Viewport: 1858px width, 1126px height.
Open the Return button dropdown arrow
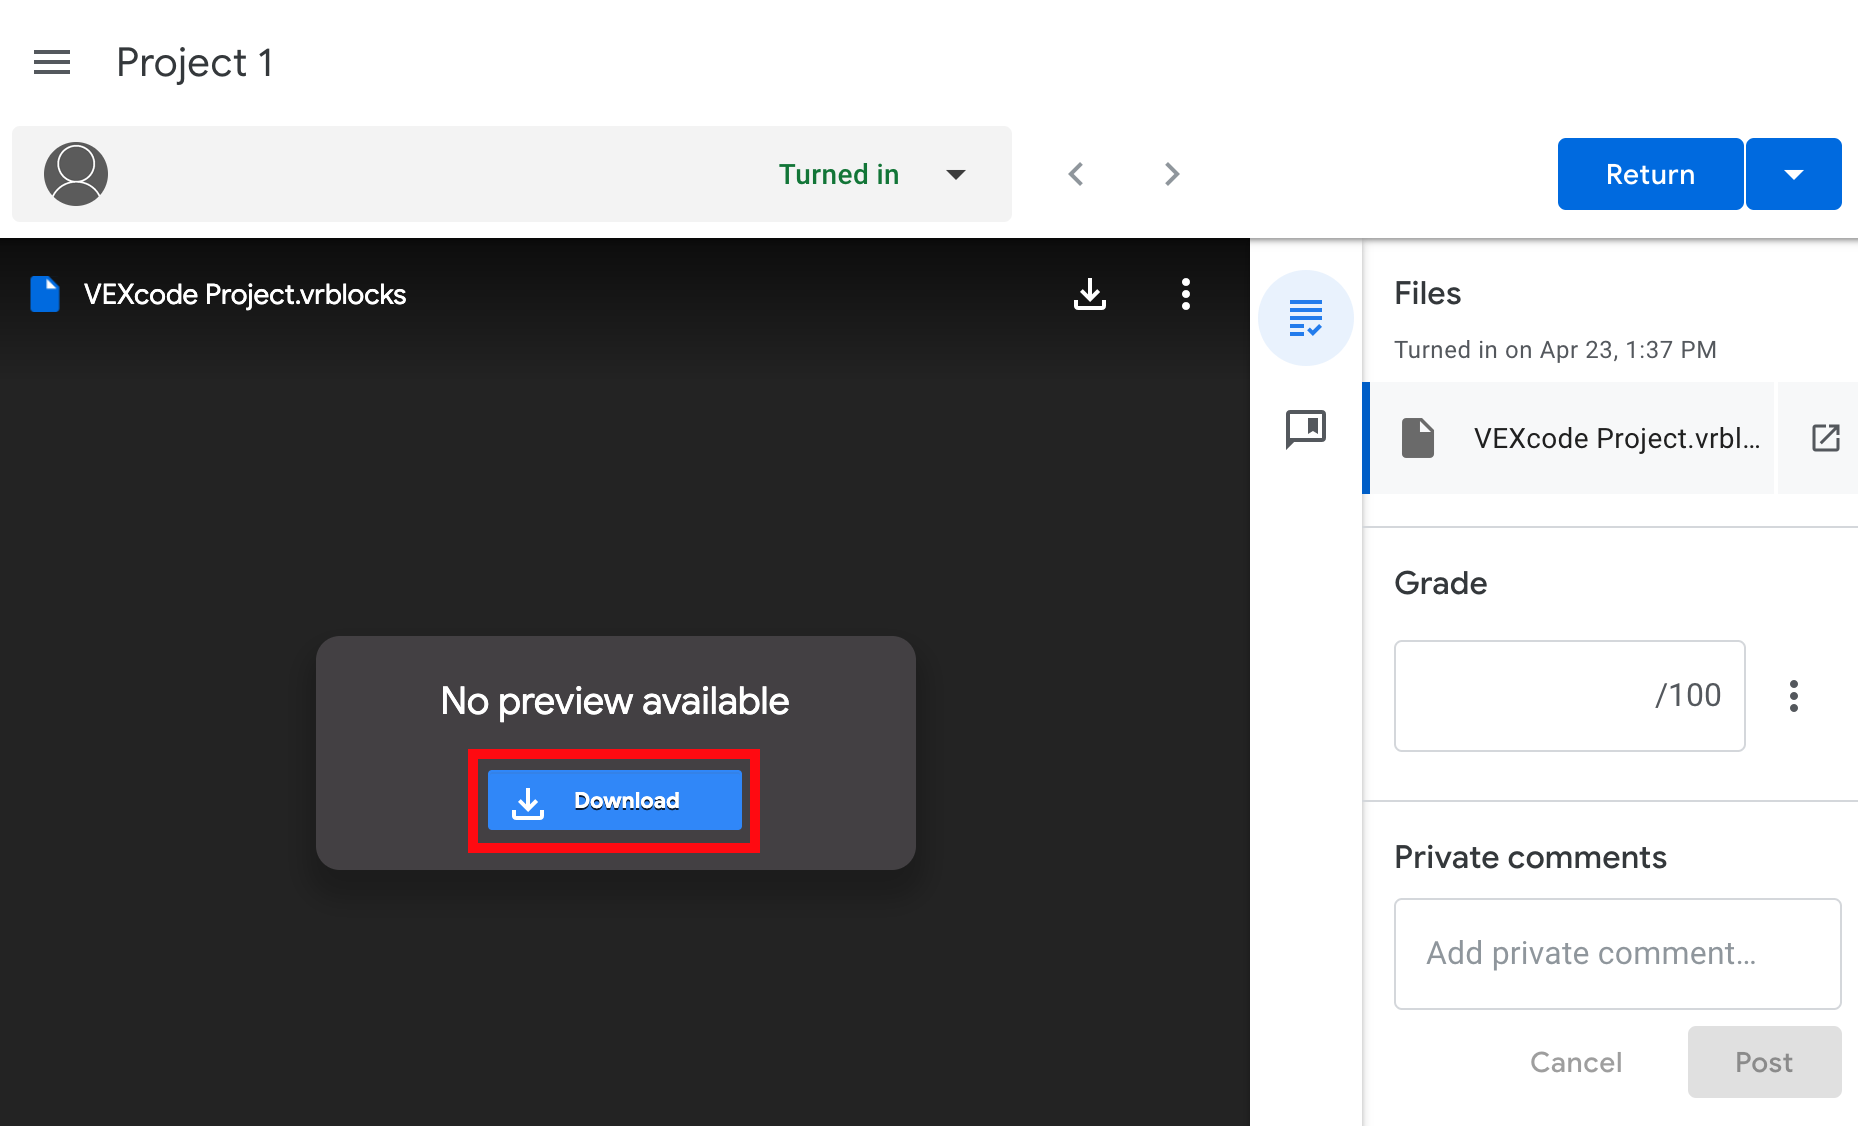(1793, 173)
